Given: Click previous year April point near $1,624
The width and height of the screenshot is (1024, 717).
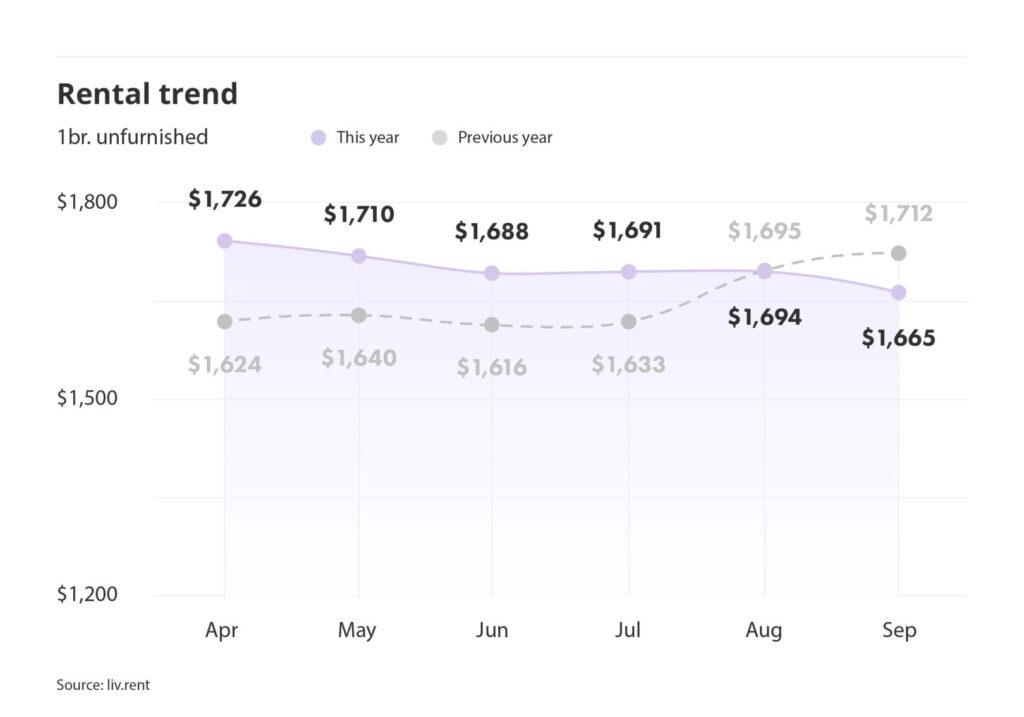Looking at the screenshot, I should pos(224,321).
